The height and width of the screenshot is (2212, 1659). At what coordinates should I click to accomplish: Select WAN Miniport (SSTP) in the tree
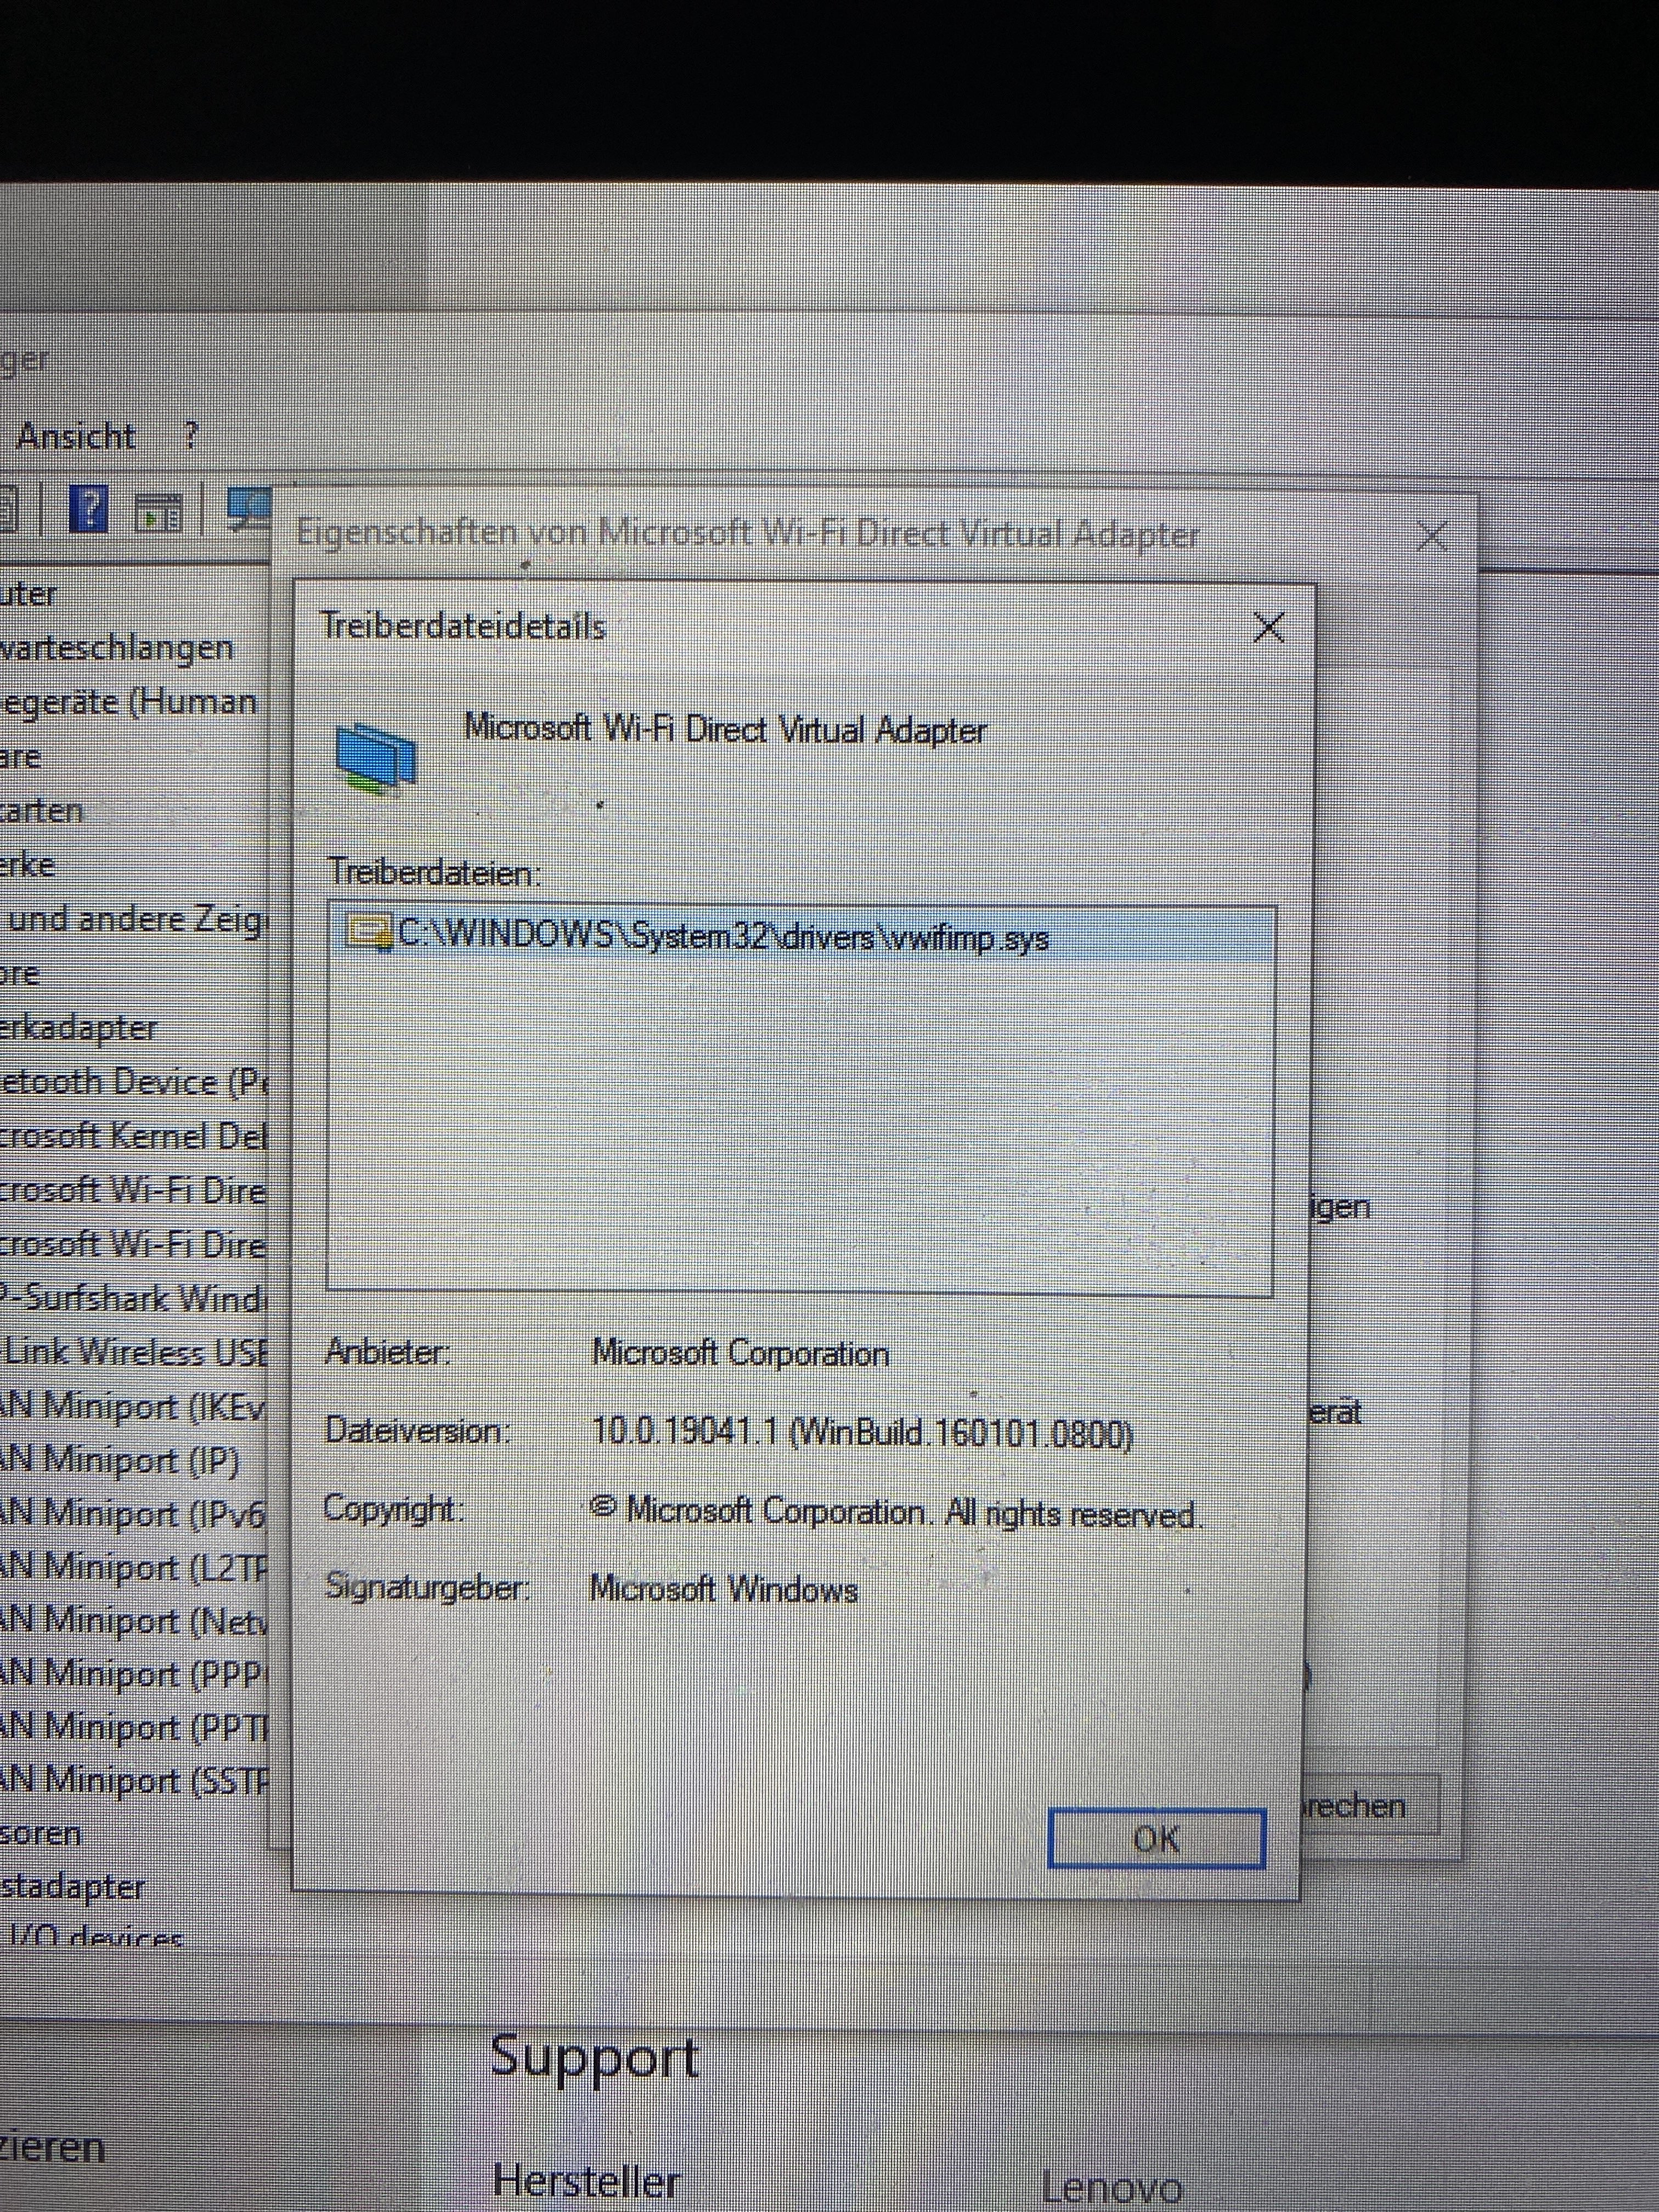click(135, 1780)
